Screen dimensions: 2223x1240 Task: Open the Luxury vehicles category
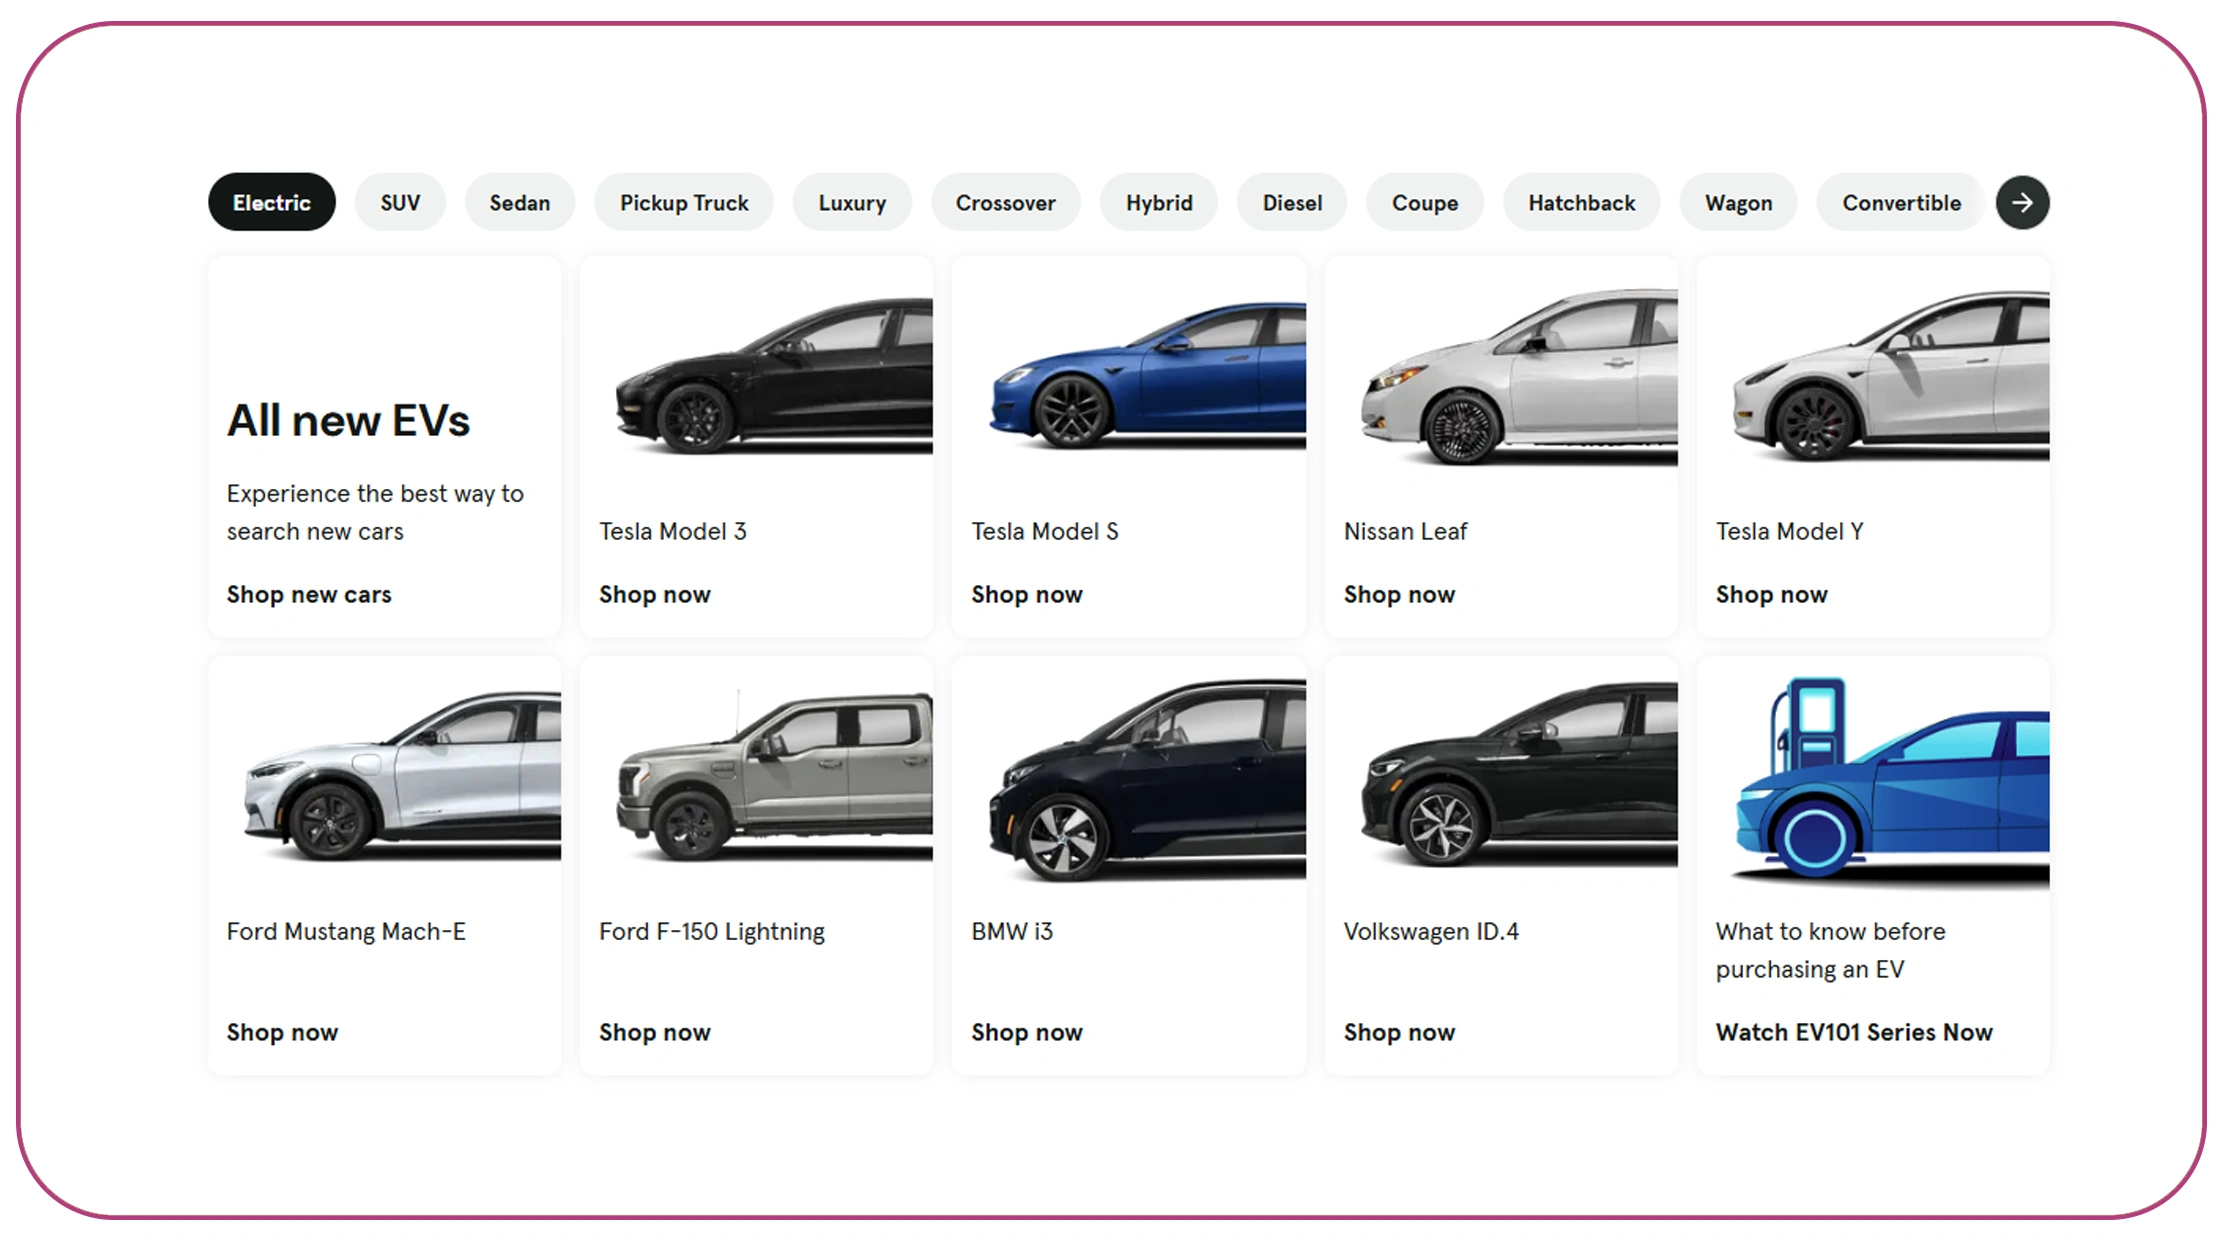[852, 202]
